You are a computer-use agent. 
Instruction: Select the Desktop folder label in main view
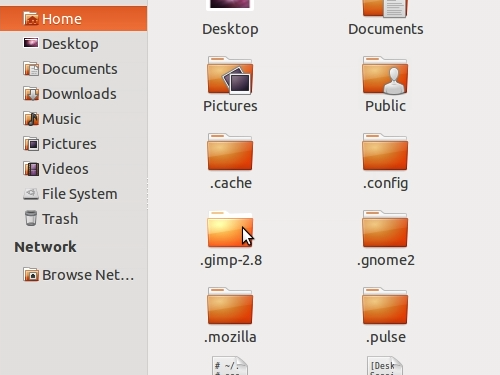[230, 29]
